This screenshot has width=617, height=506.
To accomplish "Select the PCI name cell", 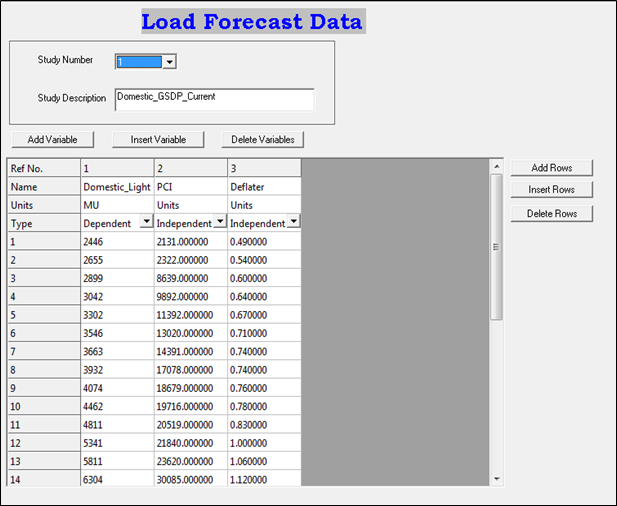I will [191, 187].
